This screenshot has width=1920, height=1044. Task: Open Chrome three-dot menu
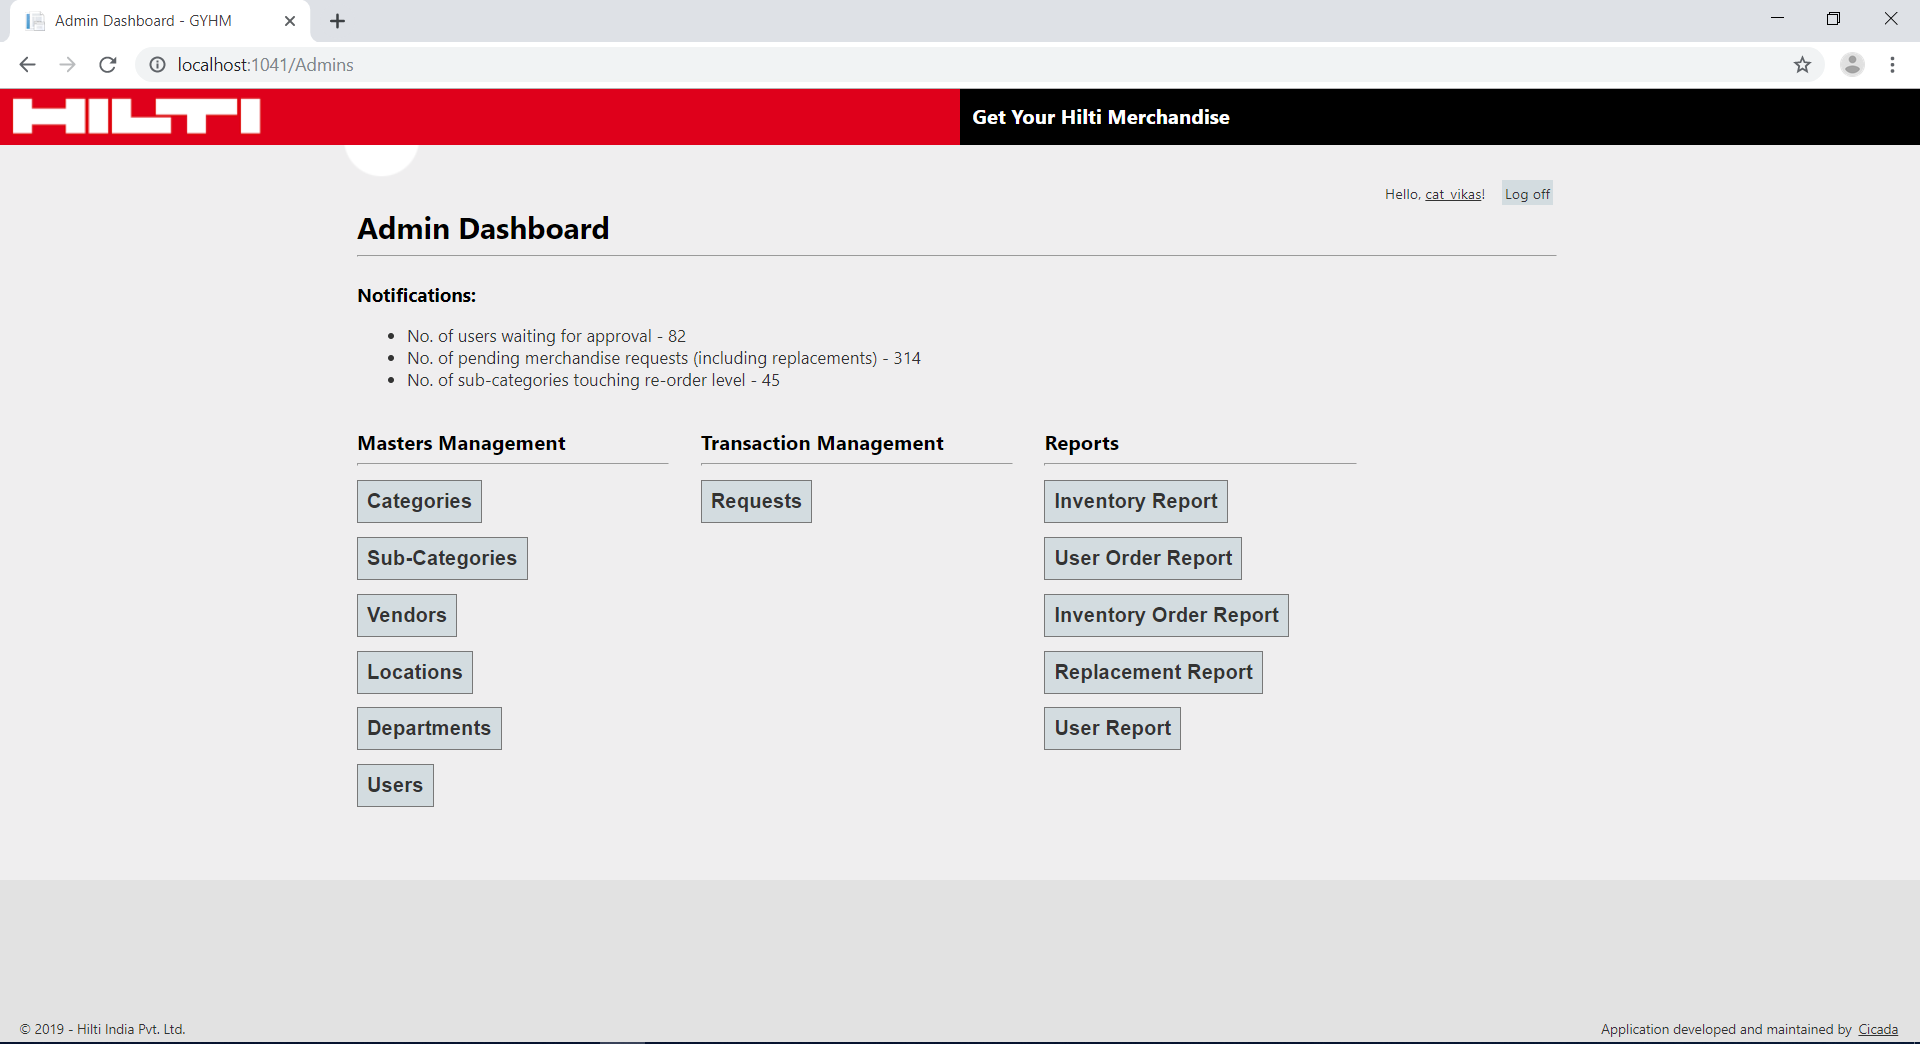pos(1892,65)
